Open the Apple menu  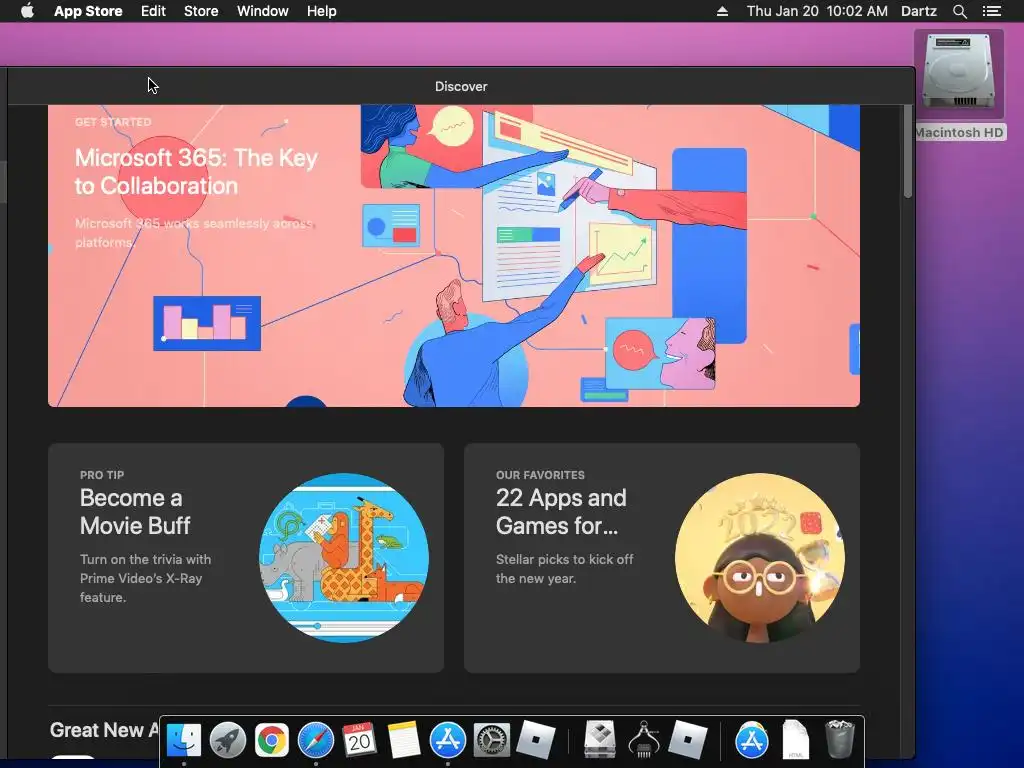tap(27, 11)
